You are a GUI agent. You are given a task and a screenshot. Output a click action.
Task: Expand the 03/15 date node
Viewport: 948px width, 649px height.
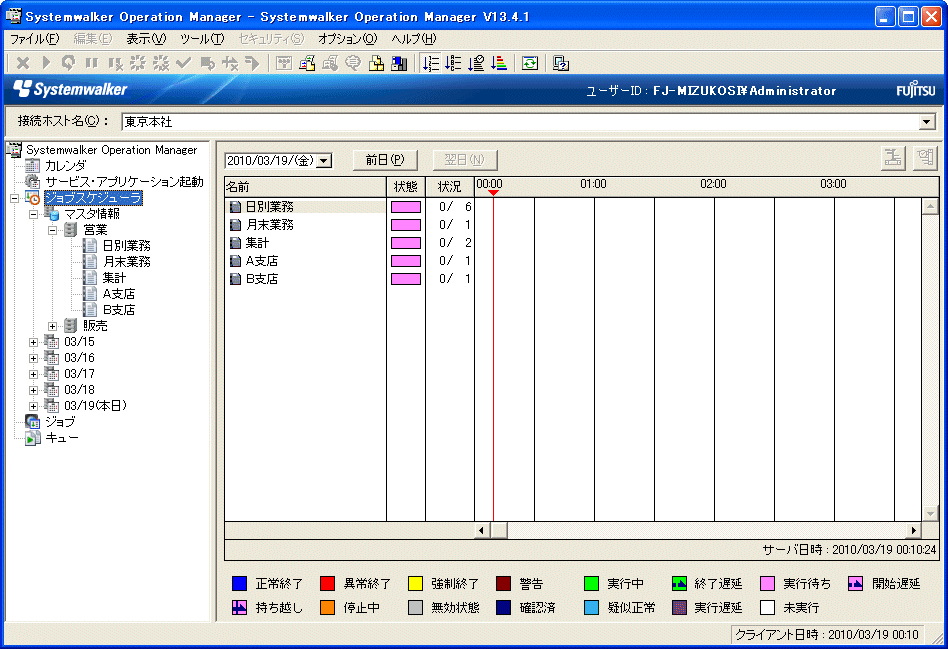pyautogui.click(x=34, y=342)
